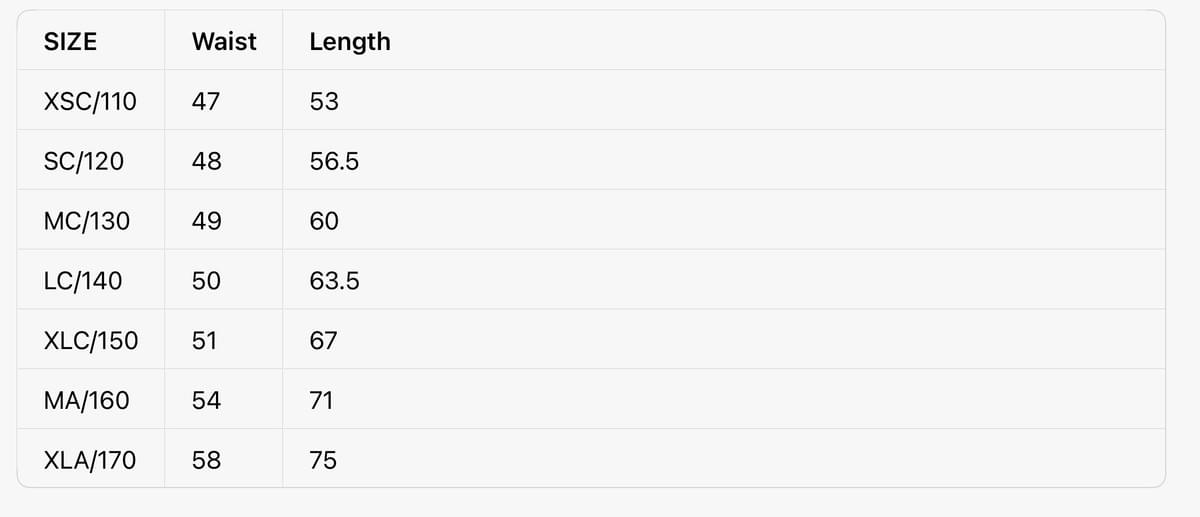
Task: Select the SC/120 size cell
Action: [85, 161]
